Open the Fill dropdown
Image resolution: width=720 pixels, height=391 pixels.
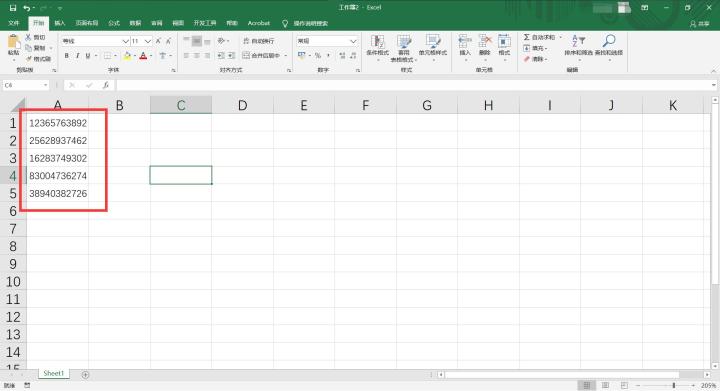535,48
